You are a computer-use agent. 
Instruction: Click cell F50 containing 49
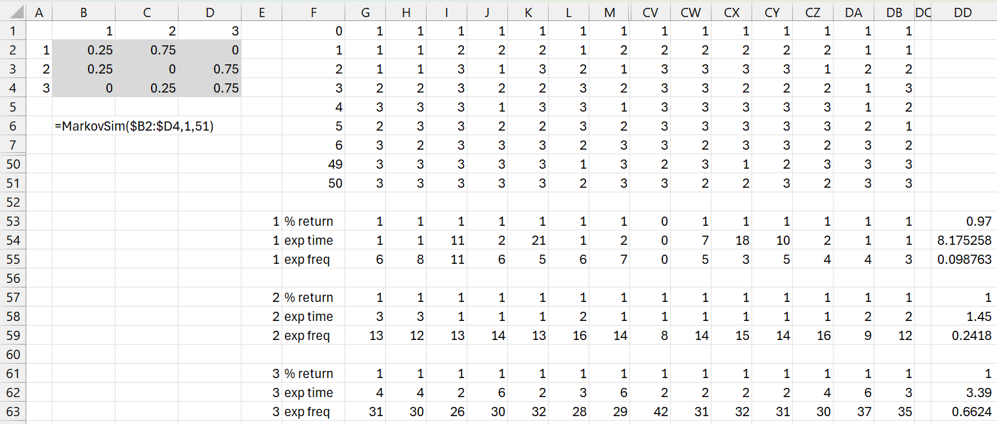click(x=312, y=165)
